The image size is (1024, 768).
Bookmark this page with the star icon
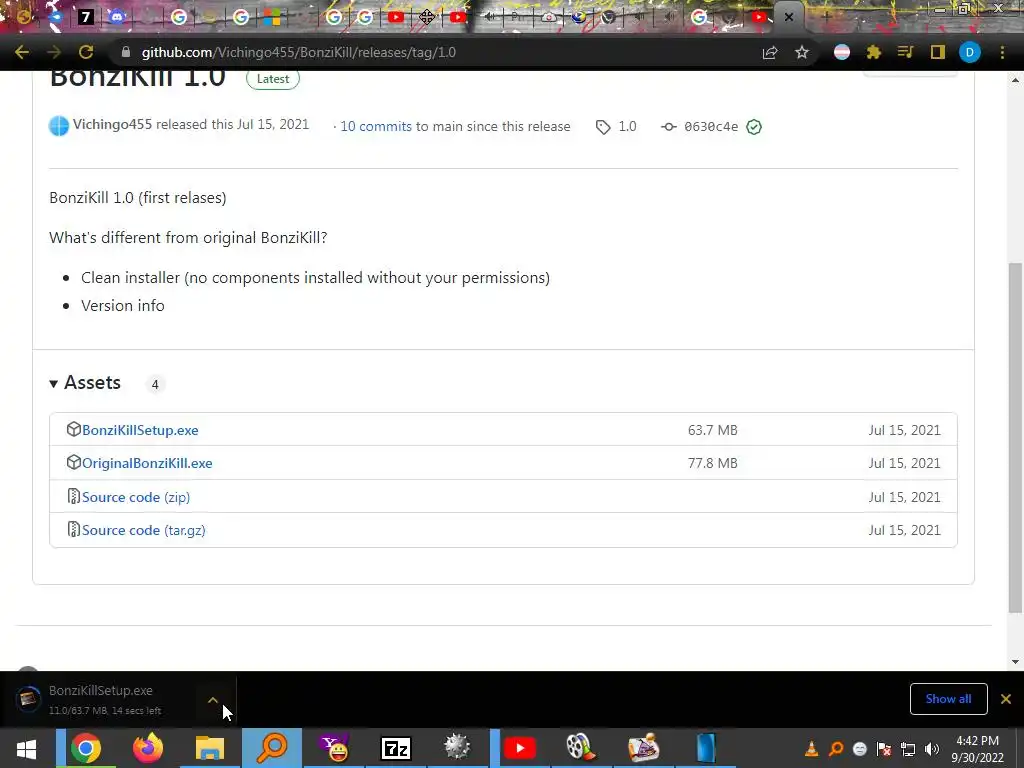[x=802, y=52]
